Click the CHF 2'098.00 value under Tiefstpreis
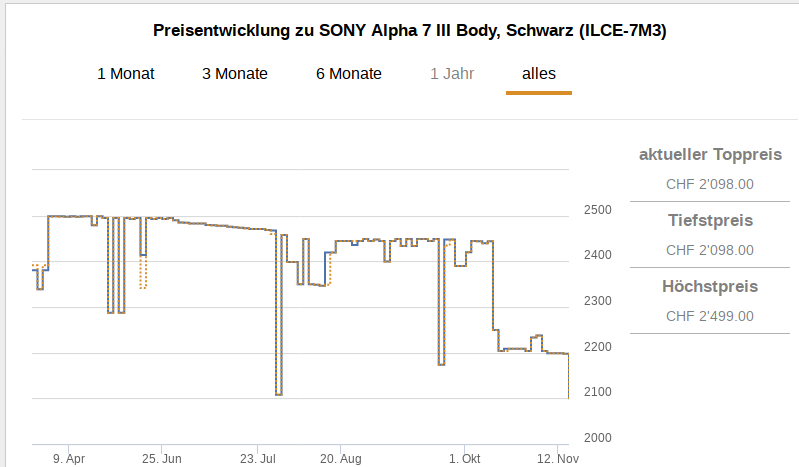799x467 pixels. point(710,250)
